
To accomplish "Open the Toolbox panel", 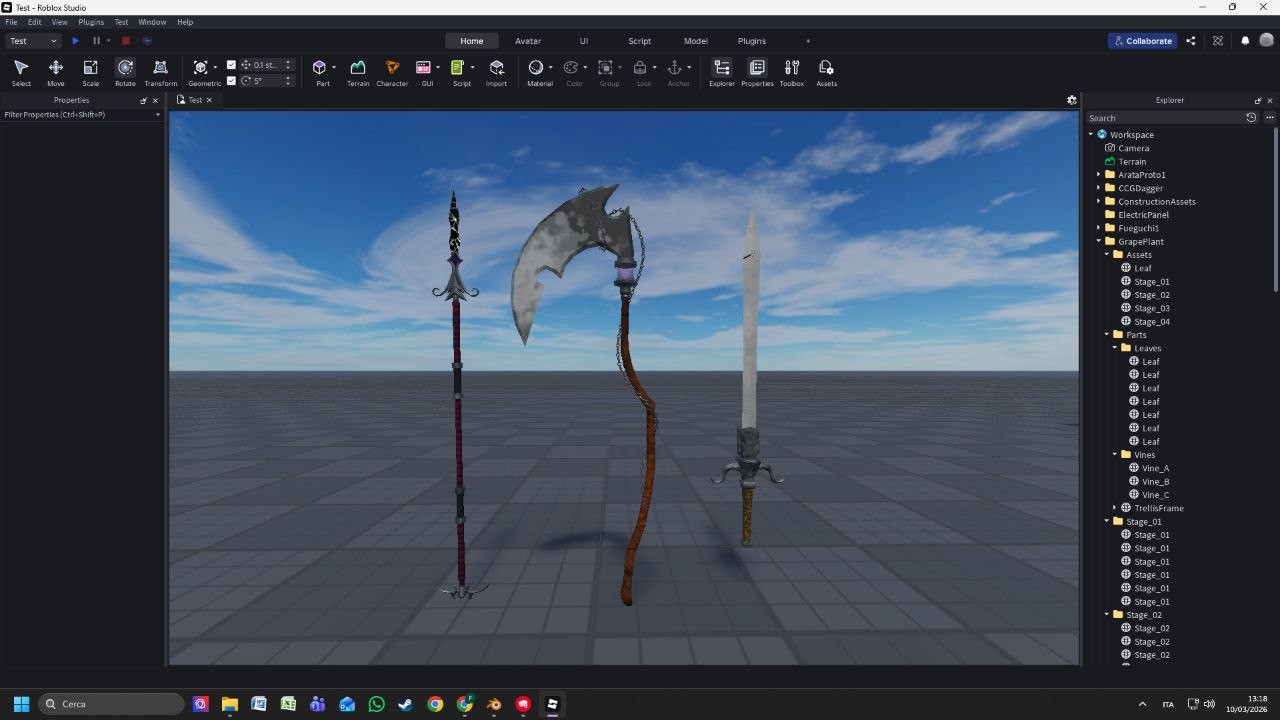I will click(791, 70).
